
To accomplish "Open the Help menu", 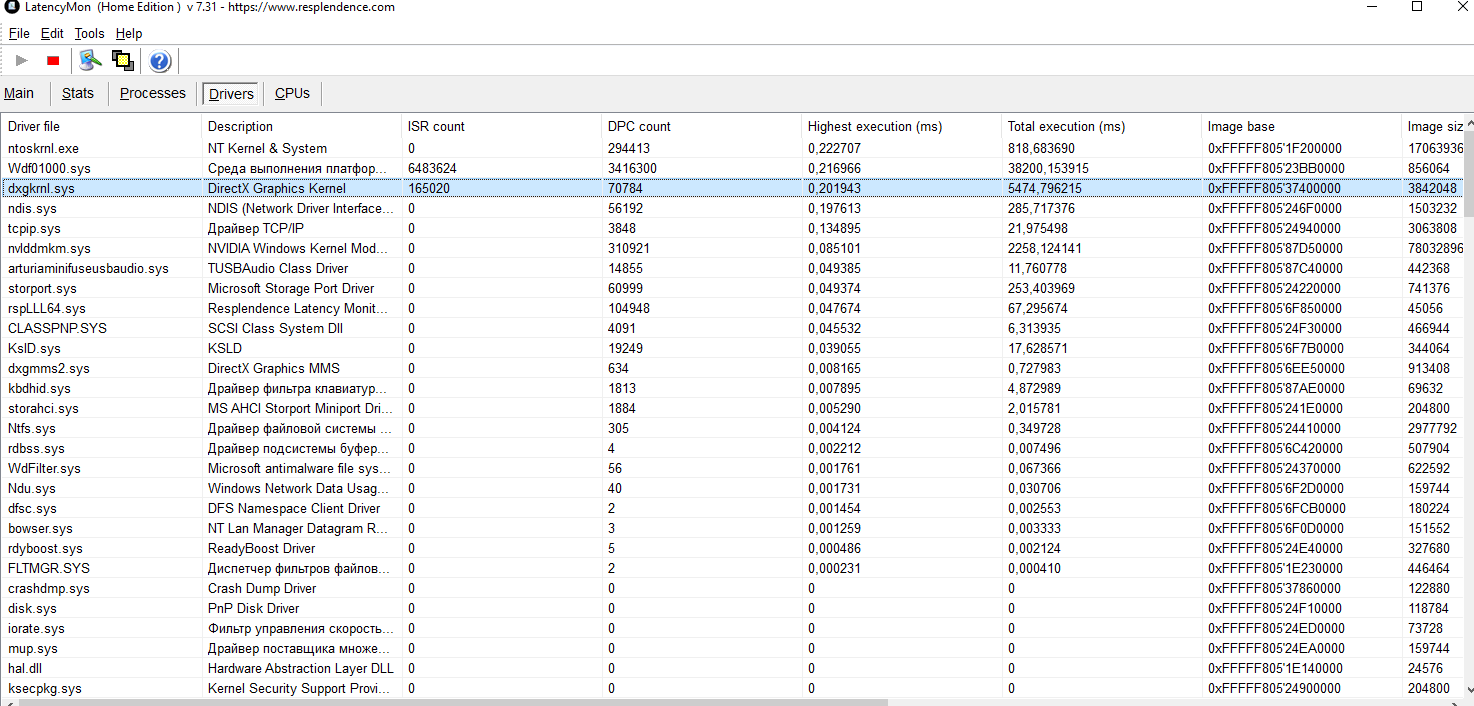I will click(x=129, y=33).
